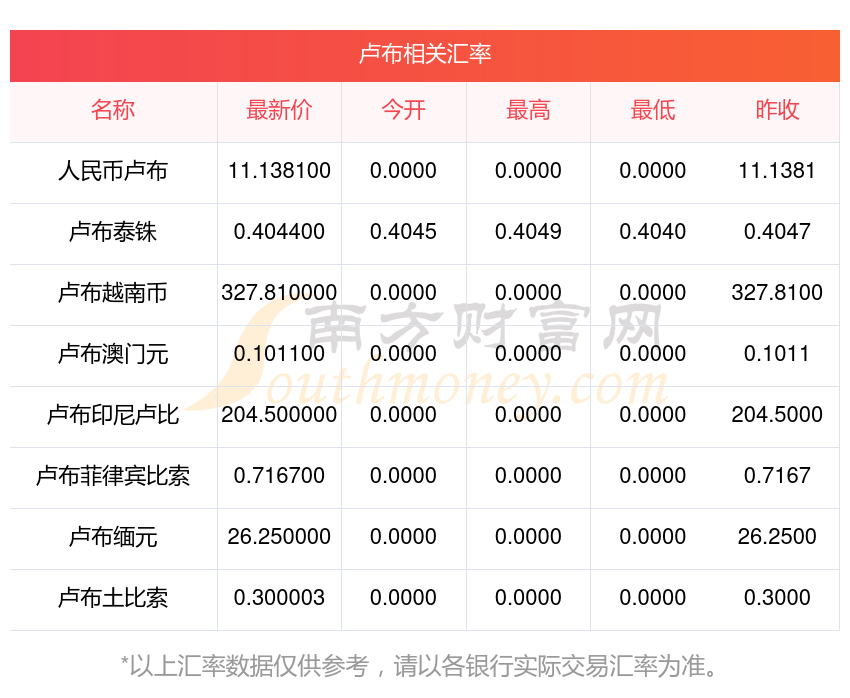Image resolution: width=850 pixels, height=698 pixels.
Task: Click previous close 26.2500
Action: point(777,537)
